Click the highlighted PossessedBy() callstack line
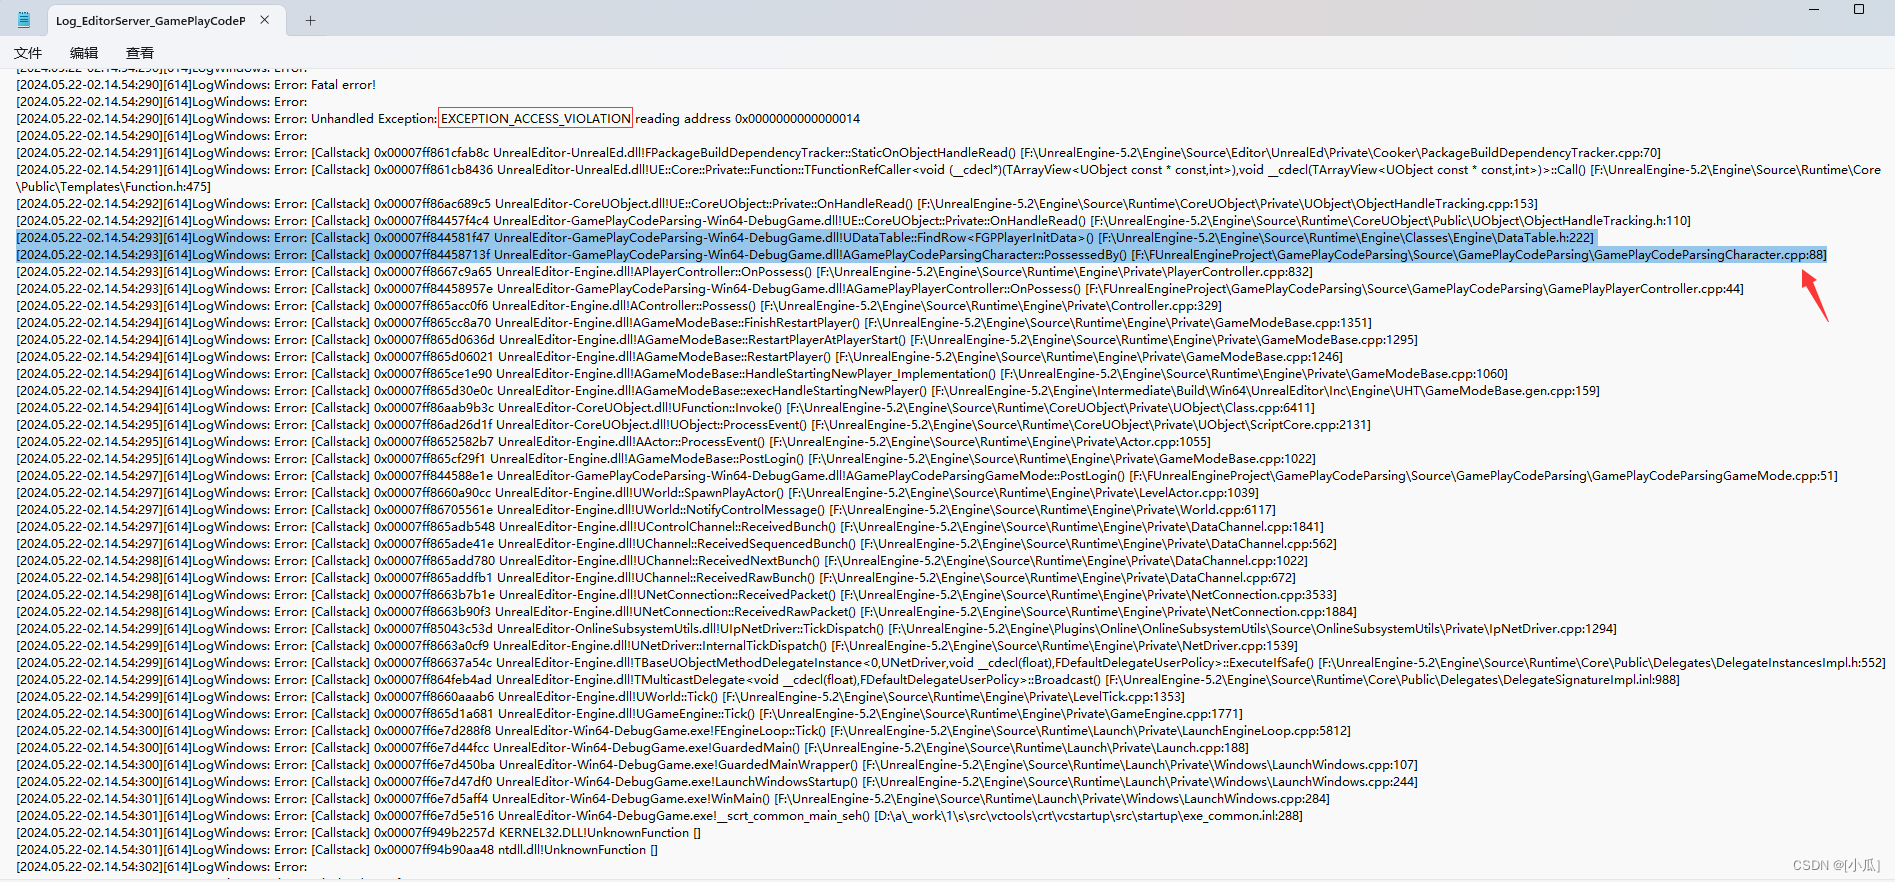 coord(921,255)
